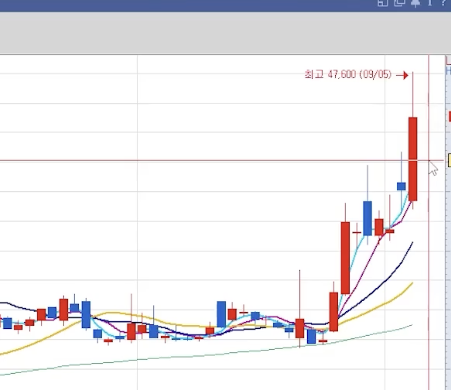The image size is (451, 390).
Task: Select the tallest red candlestick under the high marker
Action: coord(413,159)
